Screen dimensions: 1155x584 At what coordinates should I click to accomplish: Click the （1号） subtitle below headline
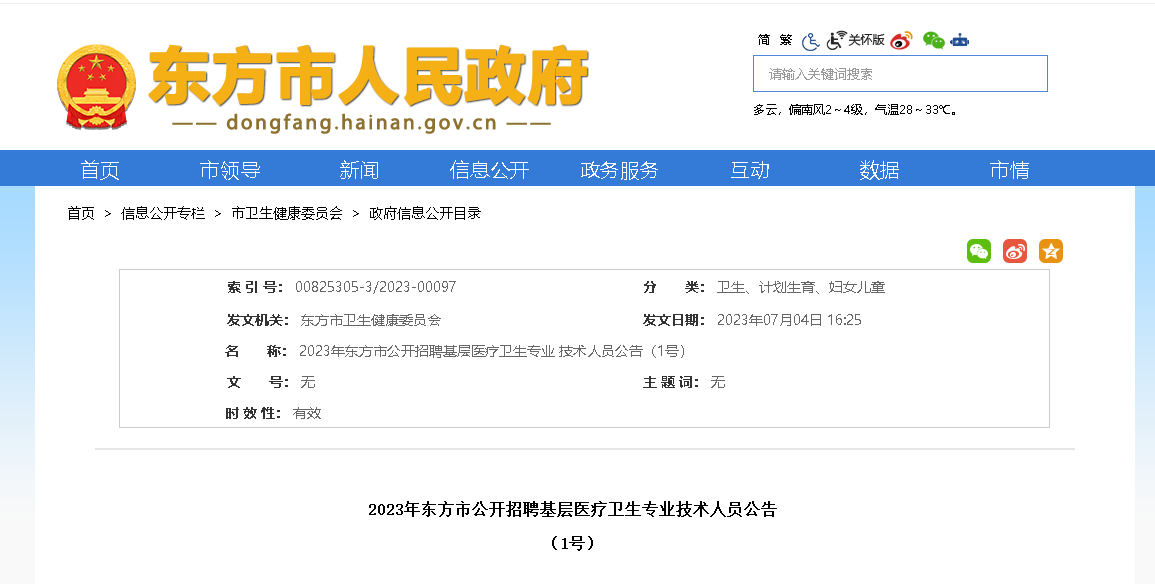[572, 543]
